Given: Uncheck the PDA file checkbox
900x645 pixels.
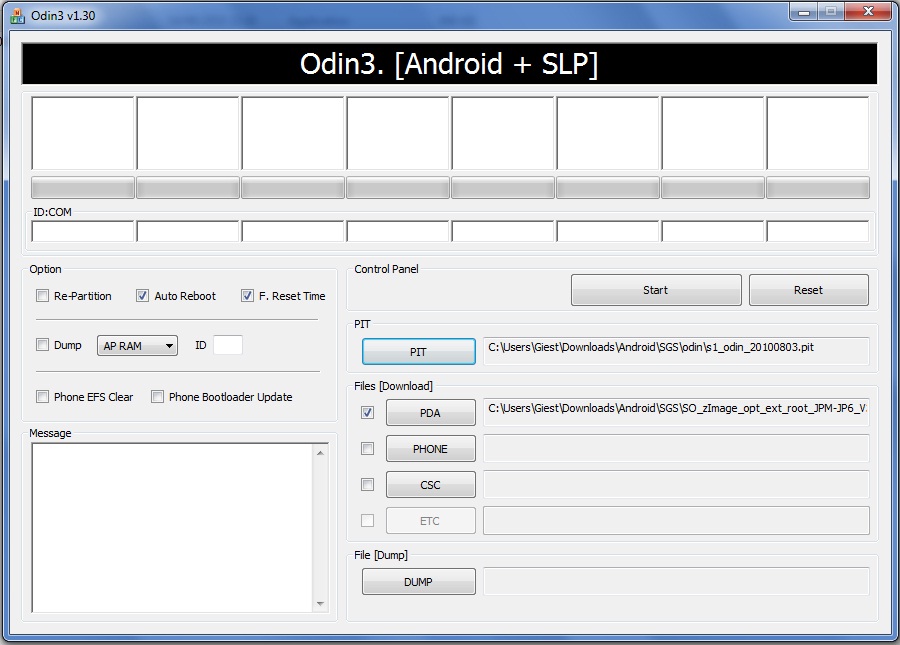Looking at the screenshot, I should click(367, 413).
